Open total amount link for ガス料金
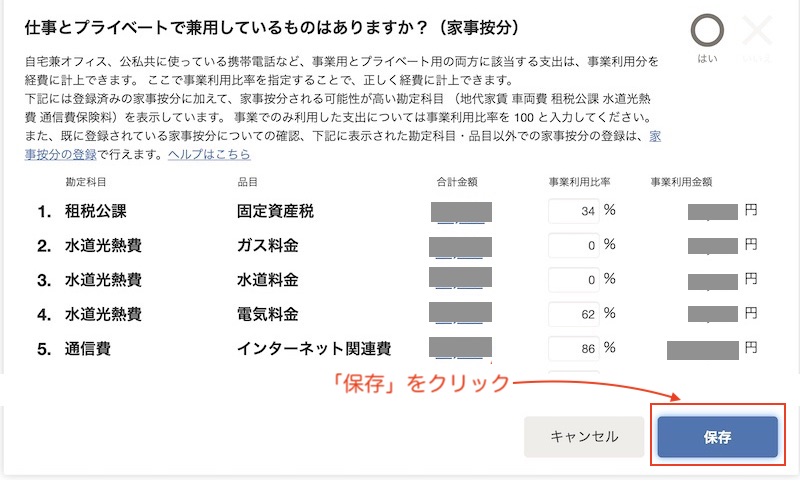Screen dimensions: 800x481 coord(460,247)
